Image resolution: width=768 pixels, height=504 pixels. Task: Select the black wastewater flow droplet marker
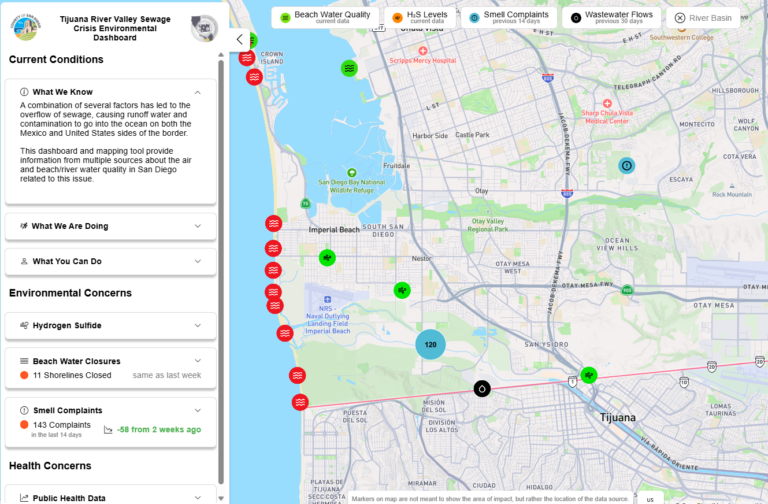[x=482, y=388]
